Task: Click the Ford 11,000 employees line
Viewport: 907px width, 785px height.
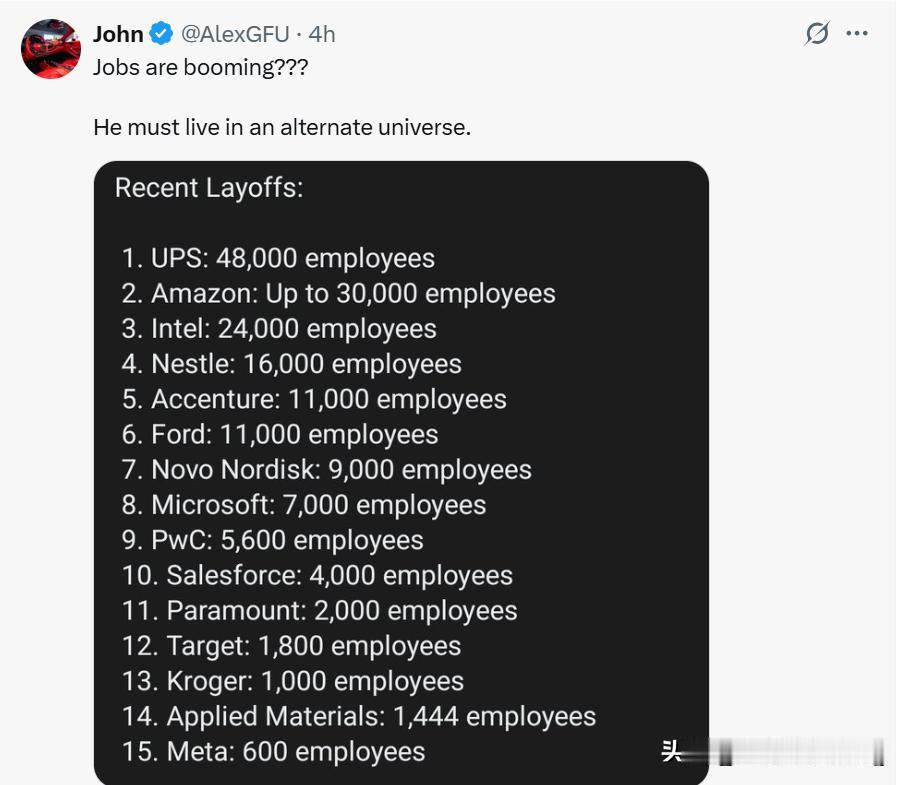Action: click(x=280, y=434)
